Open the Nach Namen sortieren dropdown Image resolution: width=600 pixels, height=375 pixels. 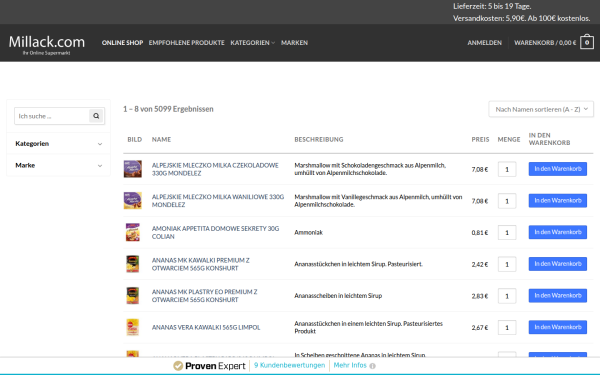click(x=541, y=109)
